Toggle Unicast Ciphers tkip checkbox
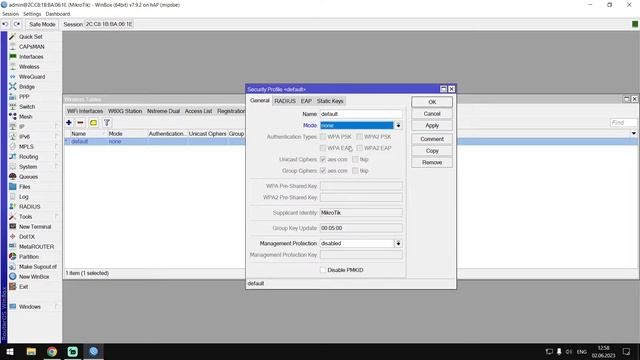Image resolution: width=640 pixels, height=360 pixels. pos(355,159)
